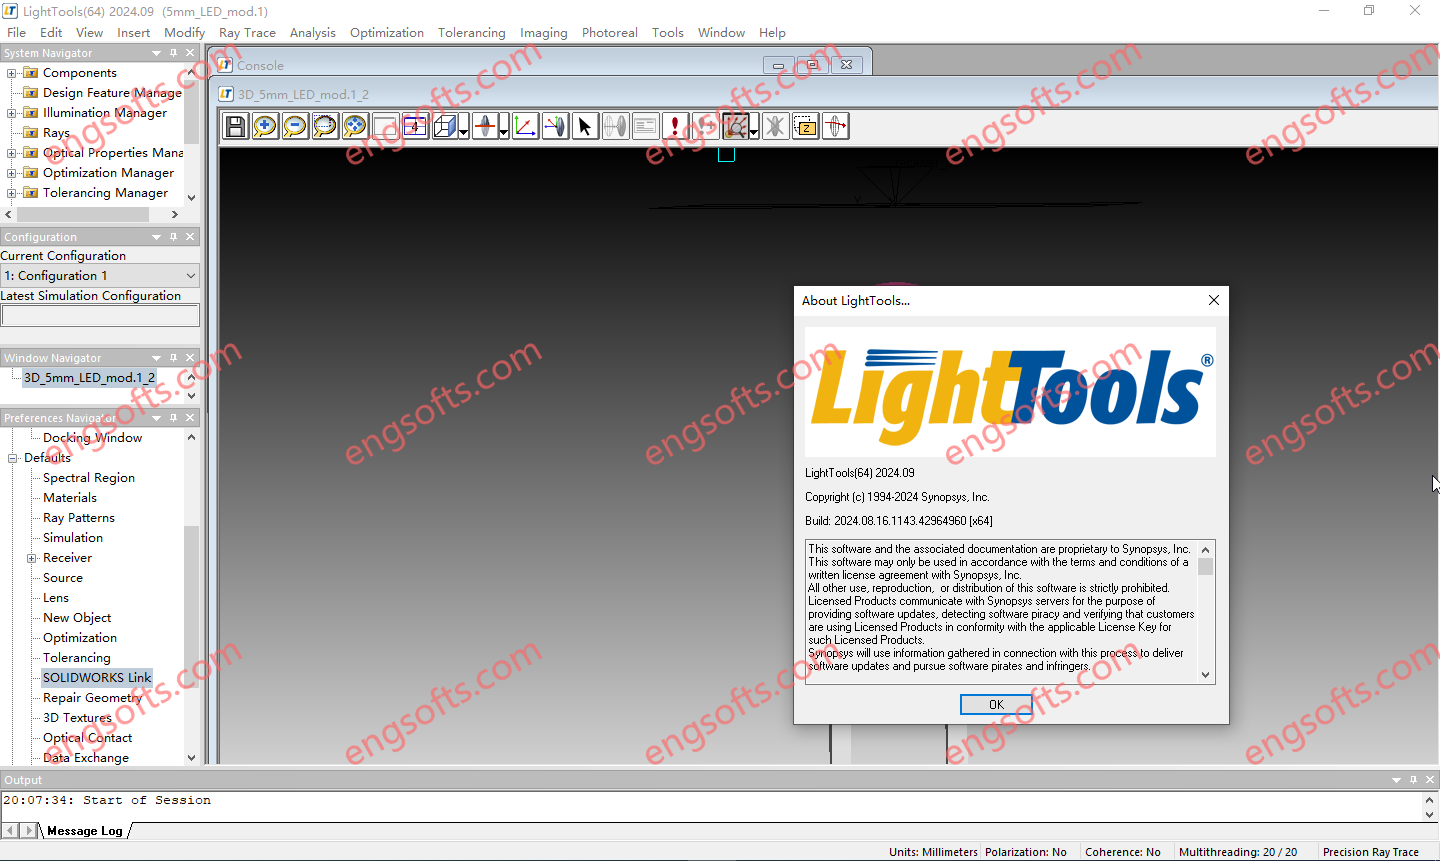This screenshot has width=1440, height=861.
Task: Open the File menu
Action: (x=16, y=32)
